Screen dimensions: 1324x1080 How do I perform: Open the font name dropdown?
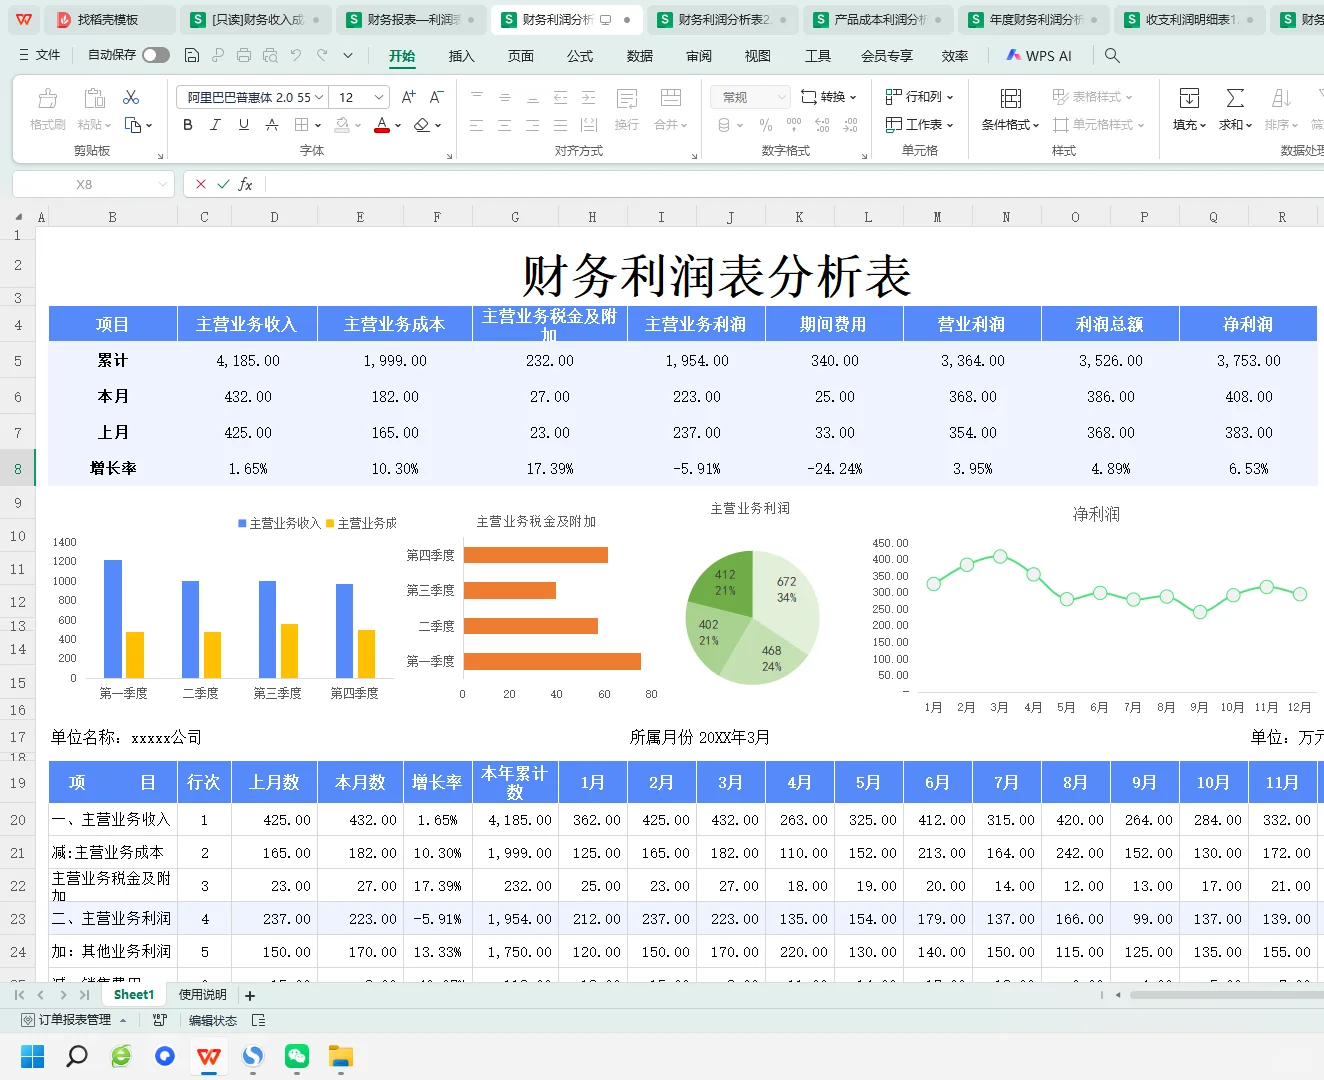point(319,97)
